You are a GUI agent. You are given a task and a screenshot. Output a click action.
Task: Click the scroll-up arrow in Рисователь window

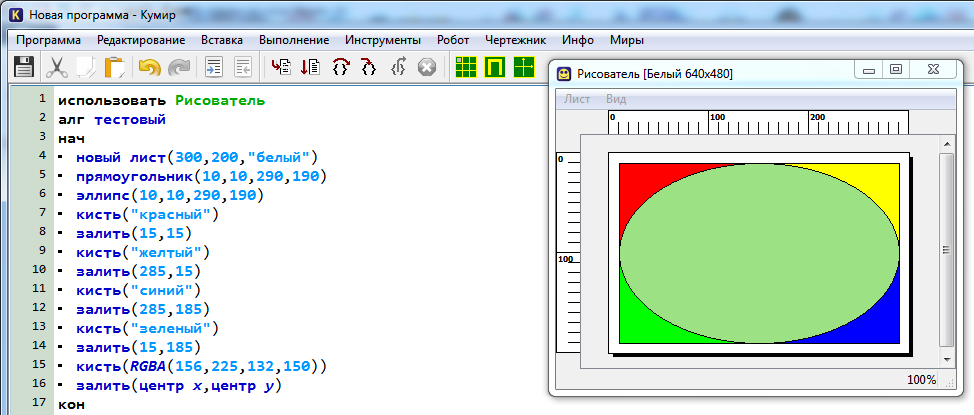(948, 143)
